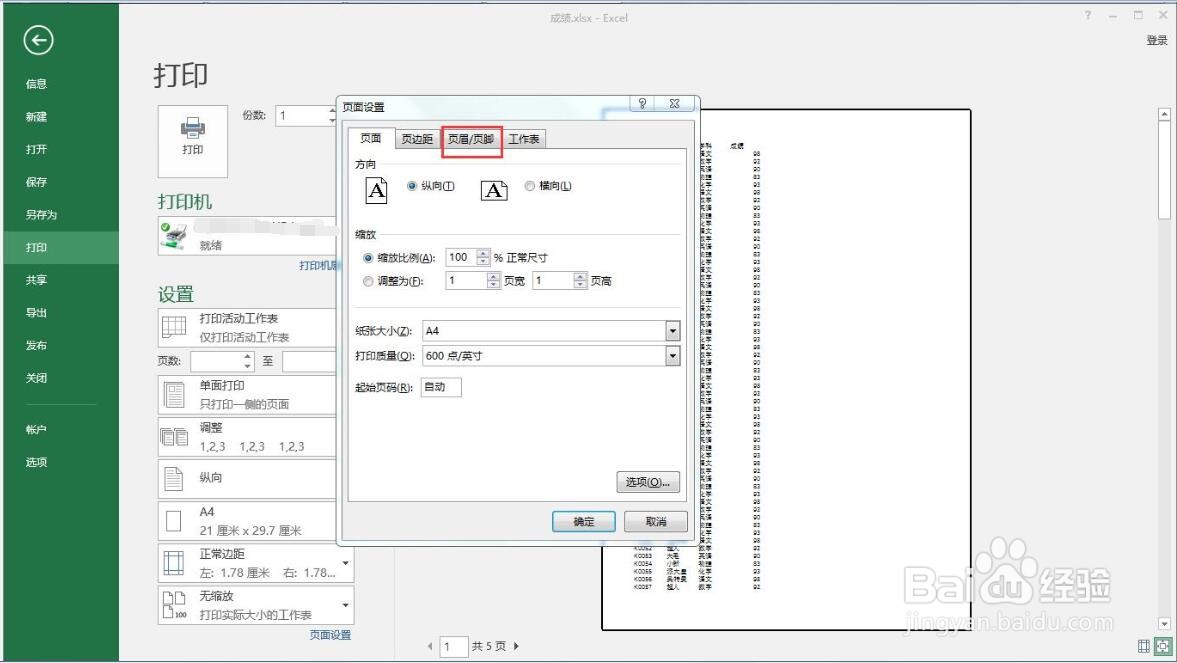Open 新建 in the left sidebar

click(x=36, y=116)
